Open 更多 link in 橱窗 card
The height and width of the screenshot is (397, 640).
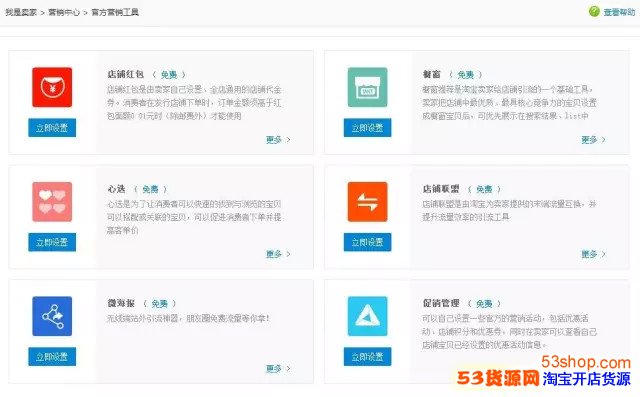click(593, 140)
